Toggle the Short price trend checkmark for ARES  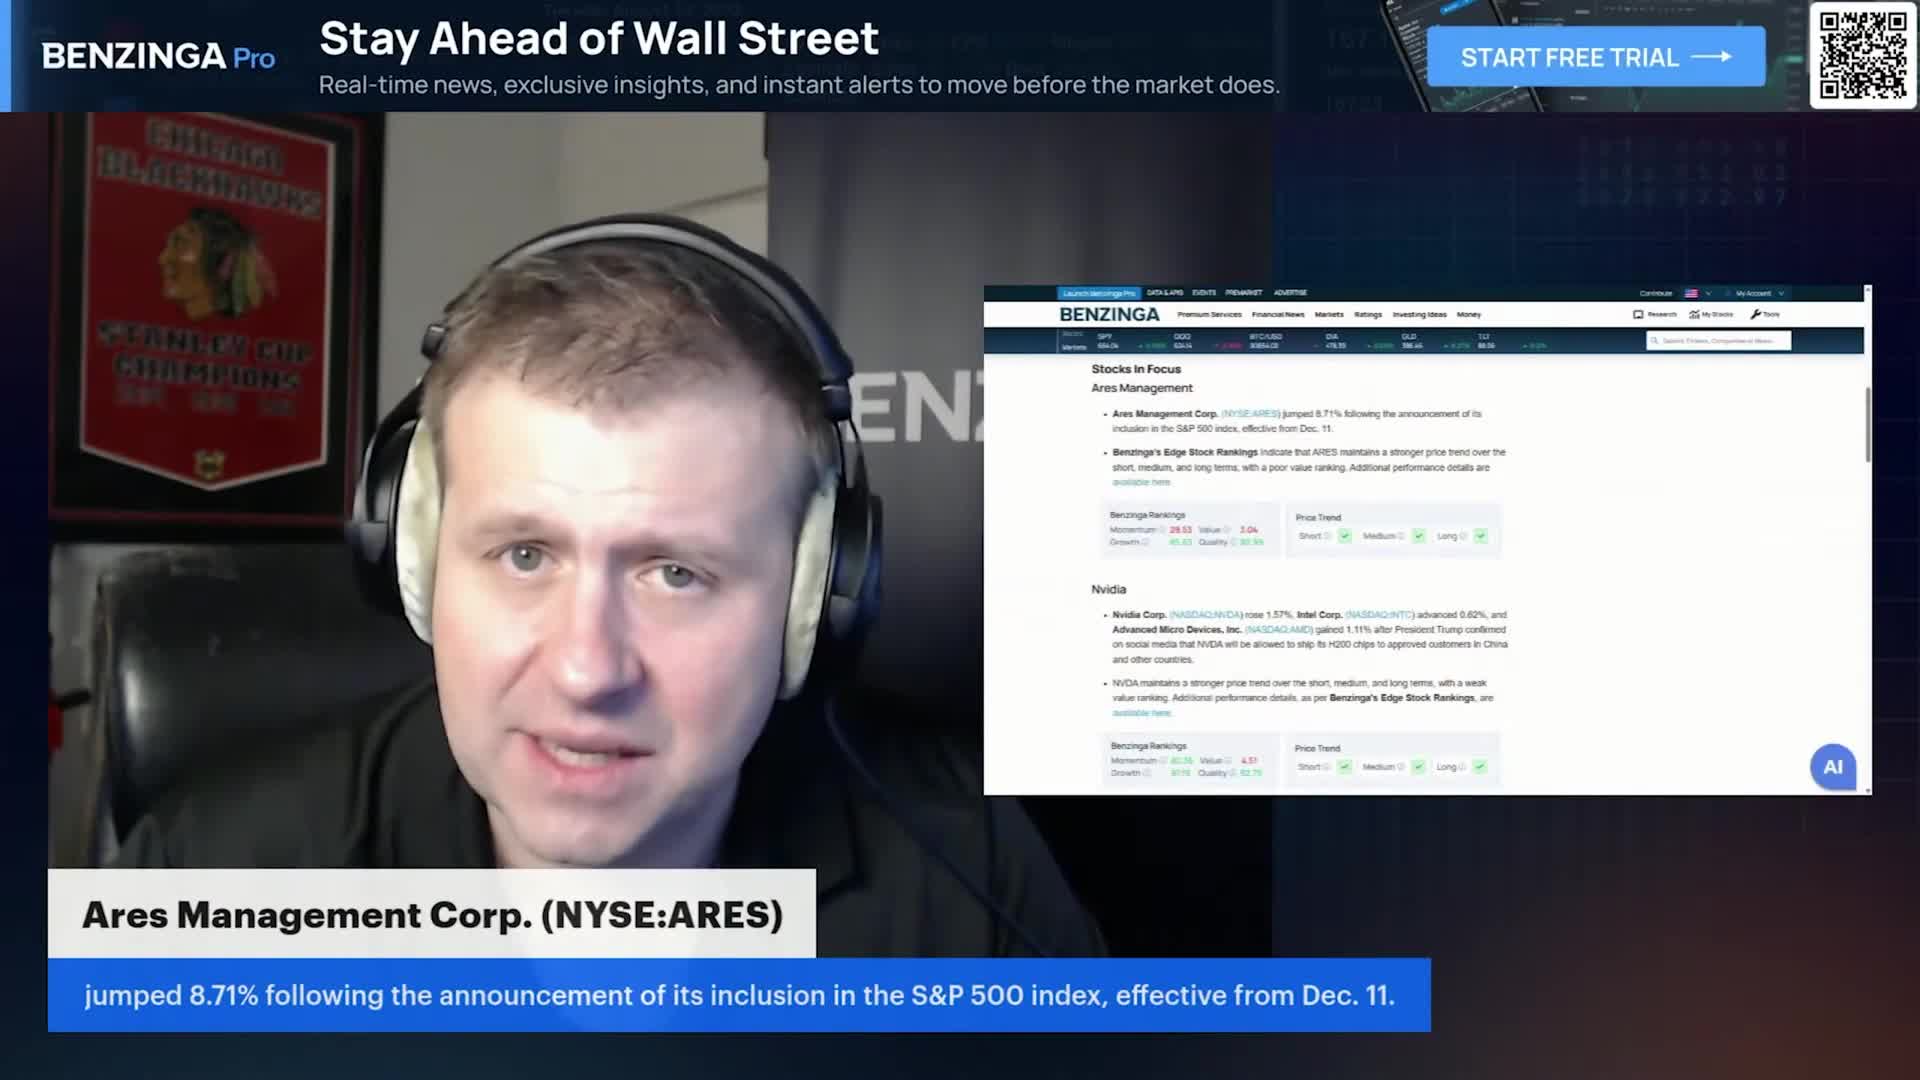(1344, 535)
